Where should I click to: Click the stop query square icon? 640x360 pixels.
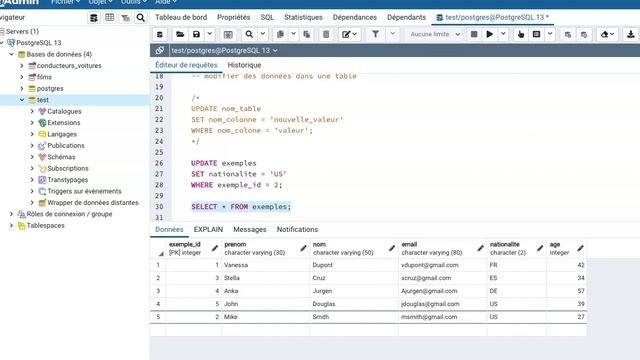tap(474, 34)
